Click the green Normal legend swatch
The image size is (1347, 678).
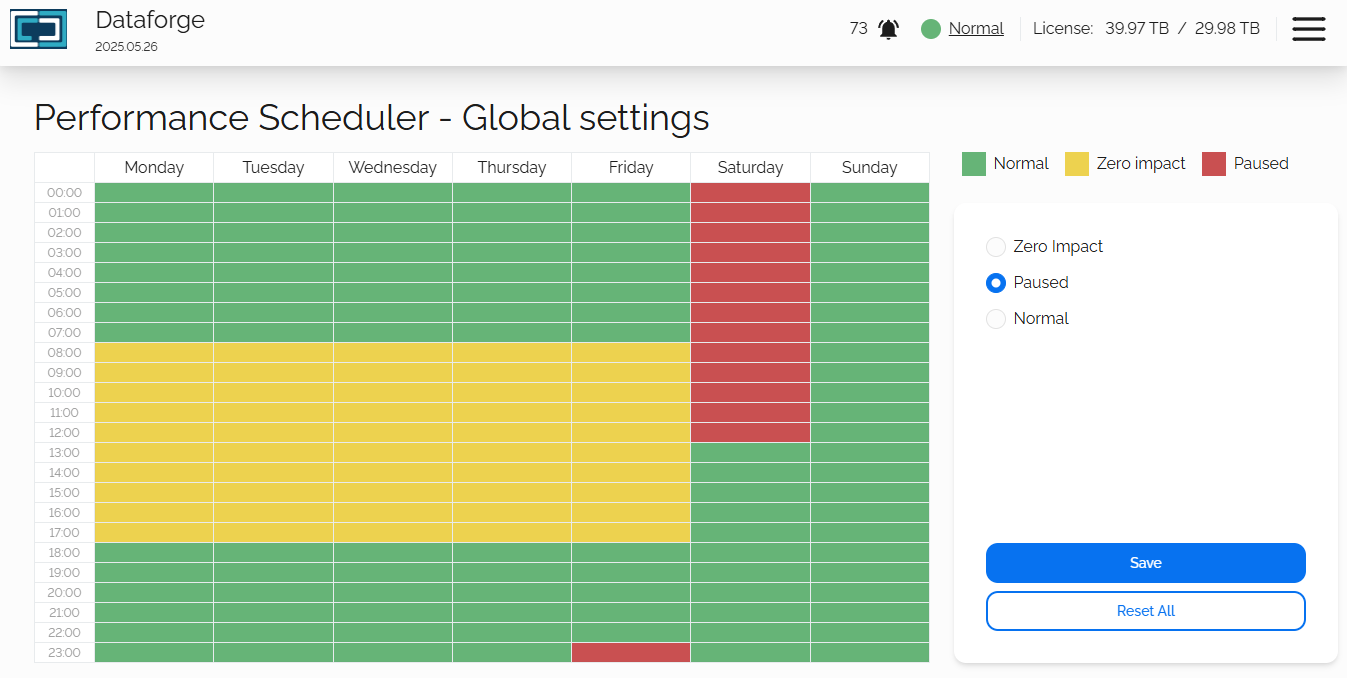pos(974,164)
